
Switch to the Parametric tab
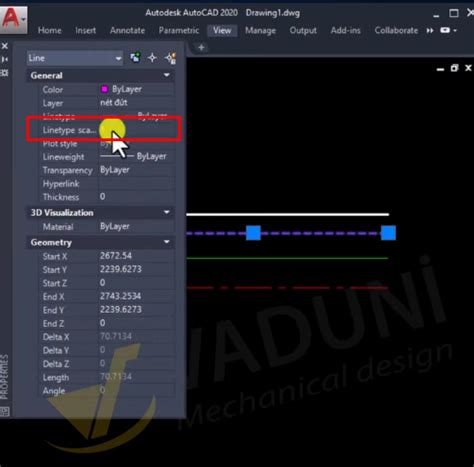[179, 31]
